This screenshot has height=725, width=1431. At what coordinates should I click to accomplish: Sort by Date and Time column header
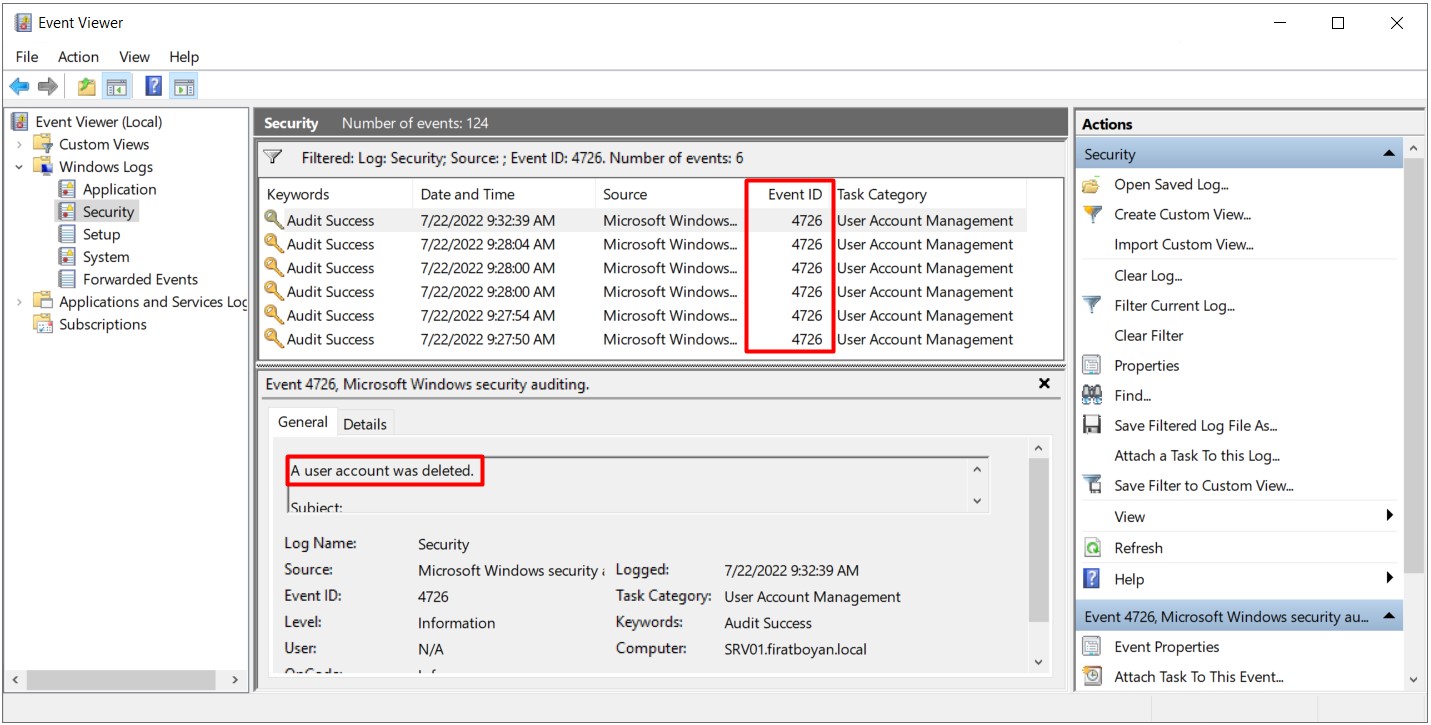click(x=504, y=194)
